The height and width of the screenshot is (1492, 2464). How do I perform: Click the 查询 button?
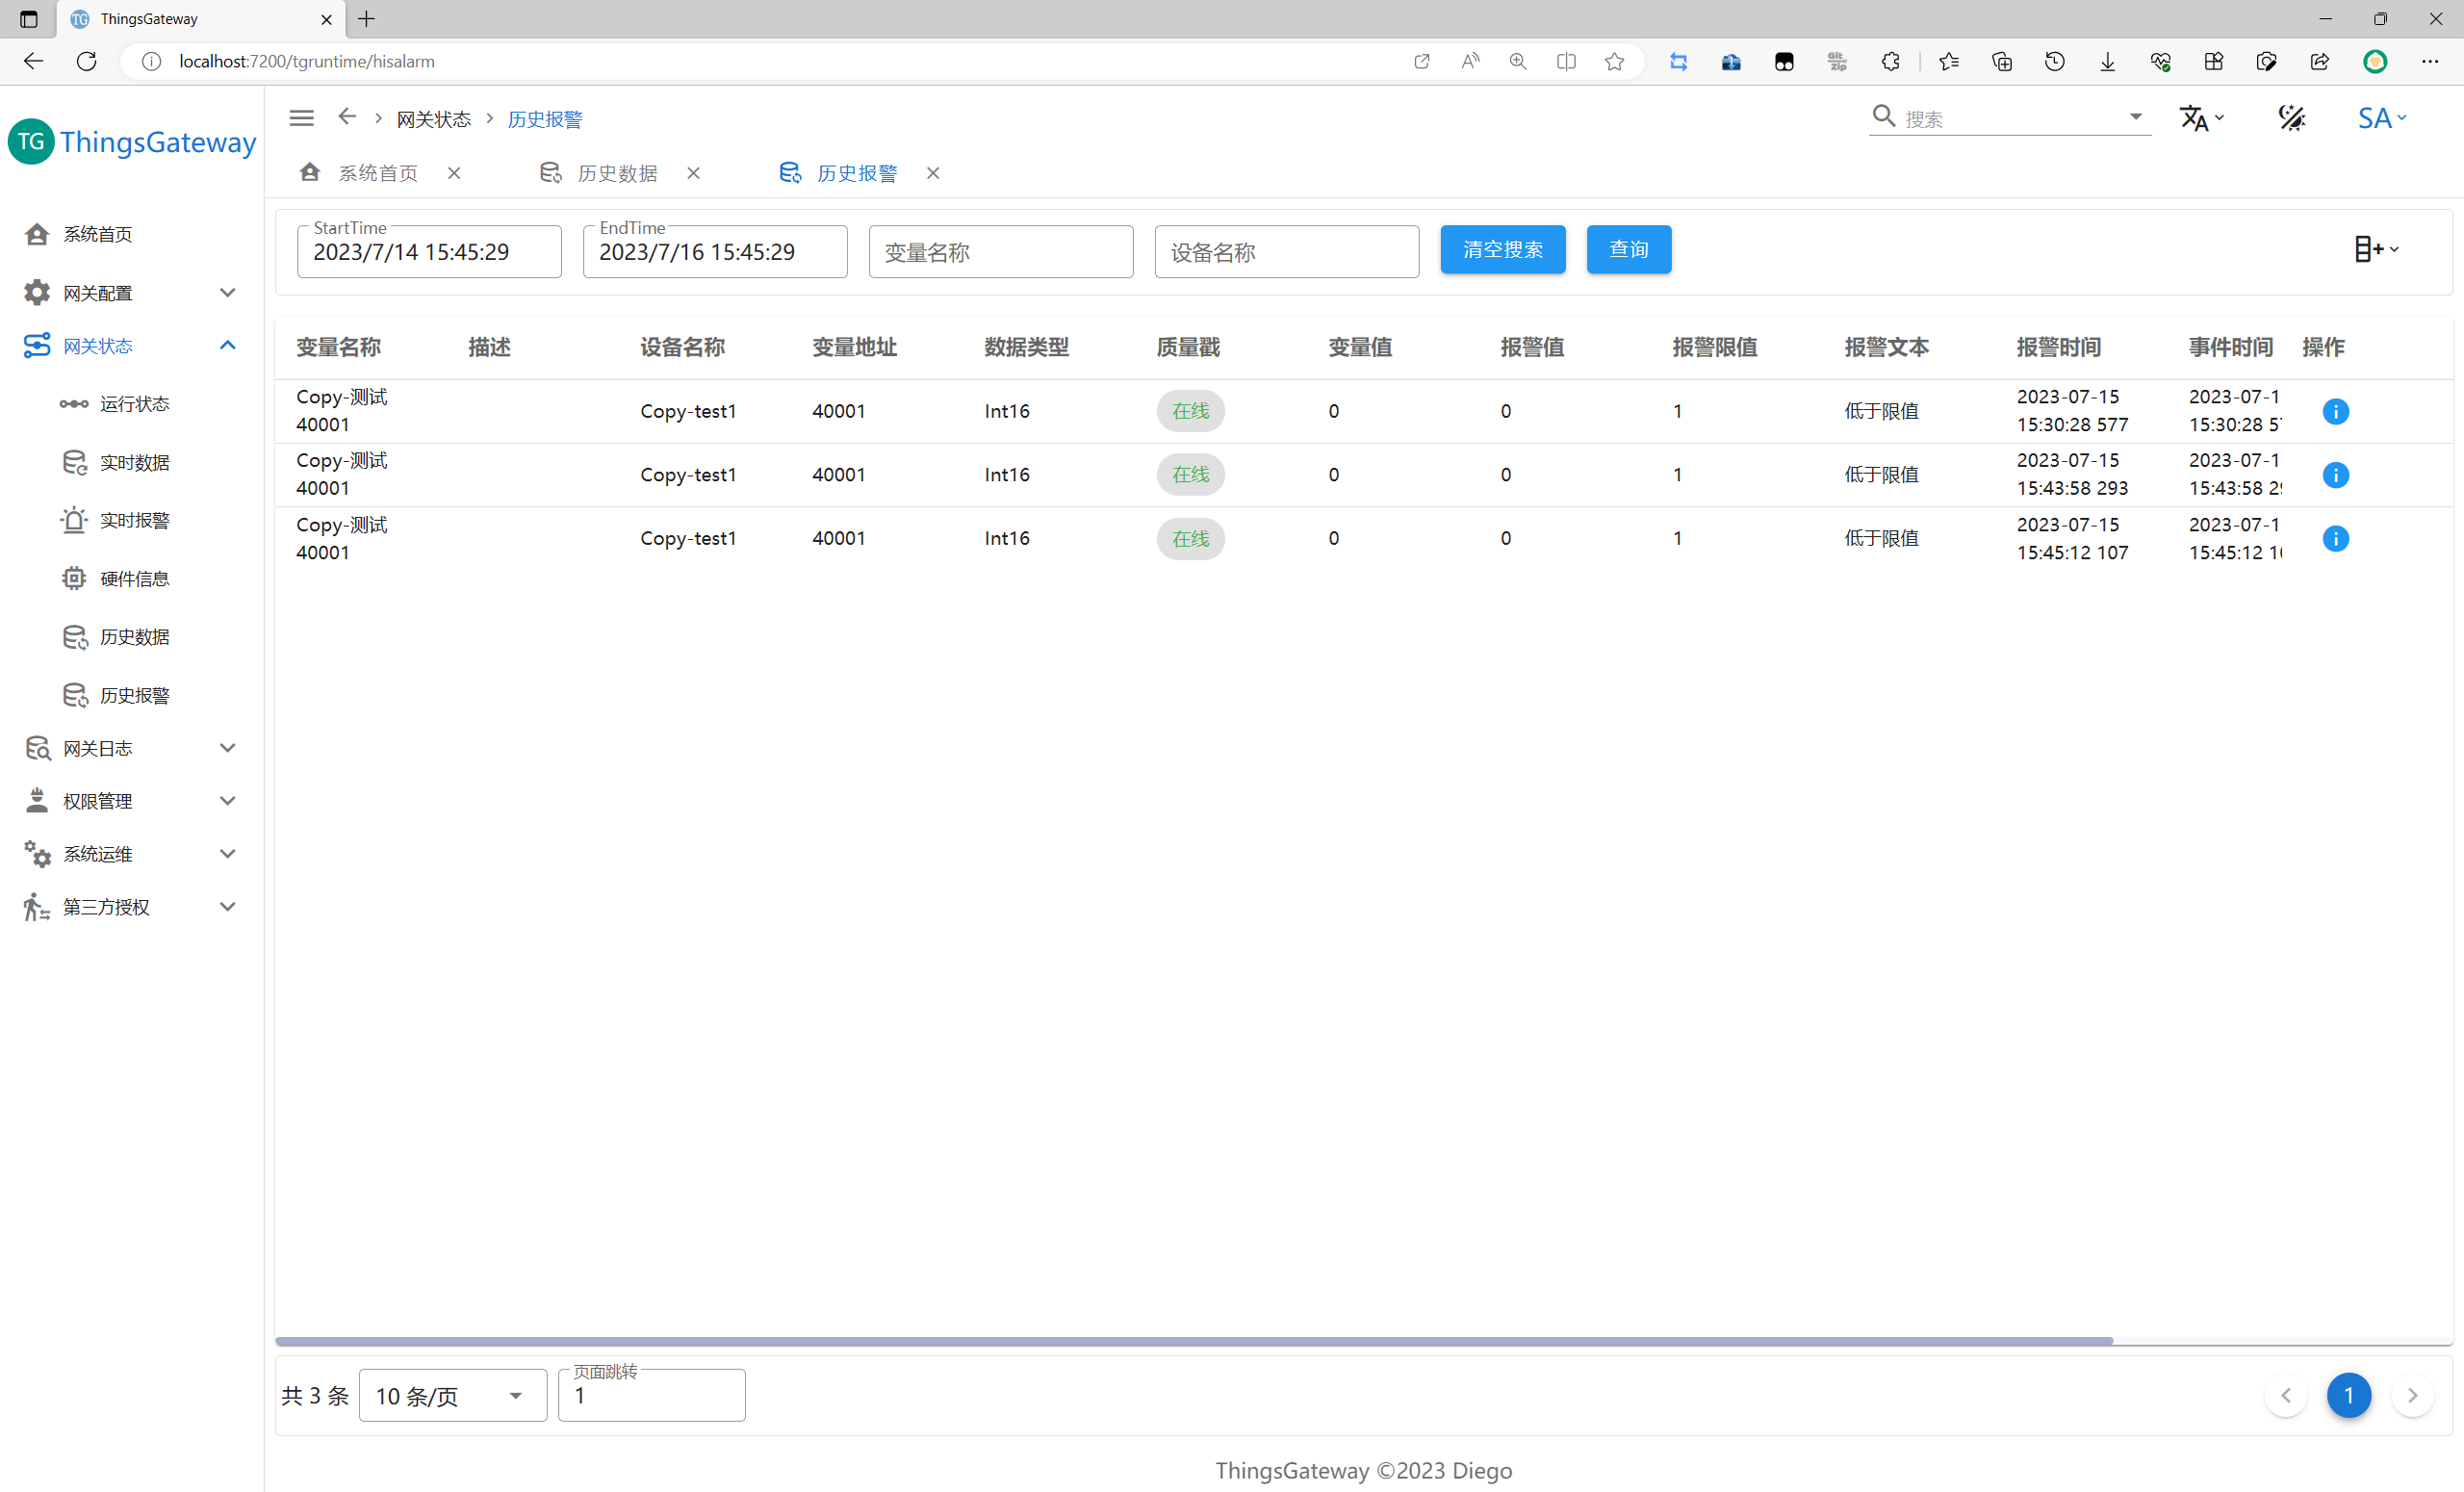1628,249
